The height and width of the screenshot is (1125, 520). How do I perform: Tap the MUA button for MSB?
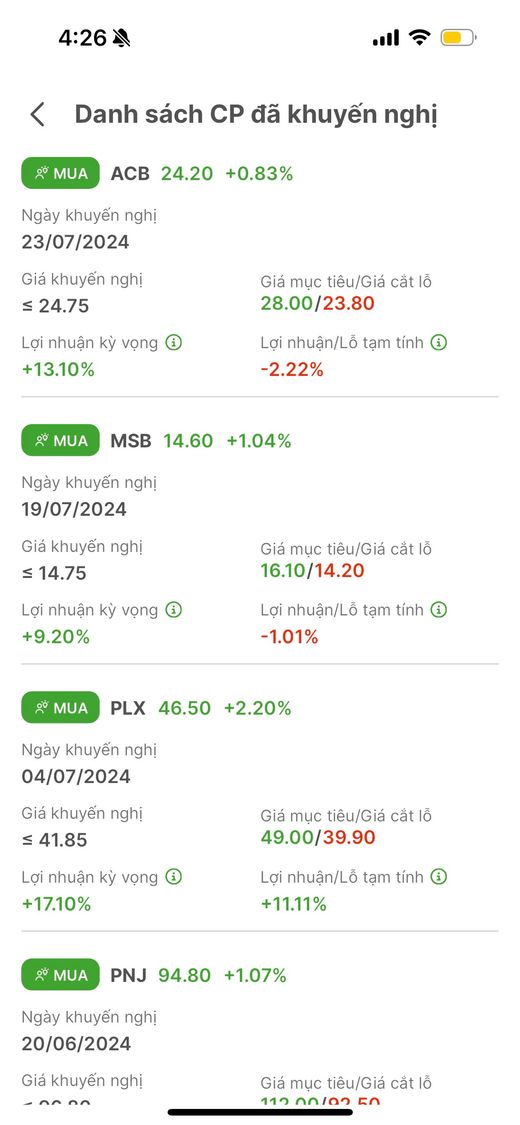pos(60,441)
